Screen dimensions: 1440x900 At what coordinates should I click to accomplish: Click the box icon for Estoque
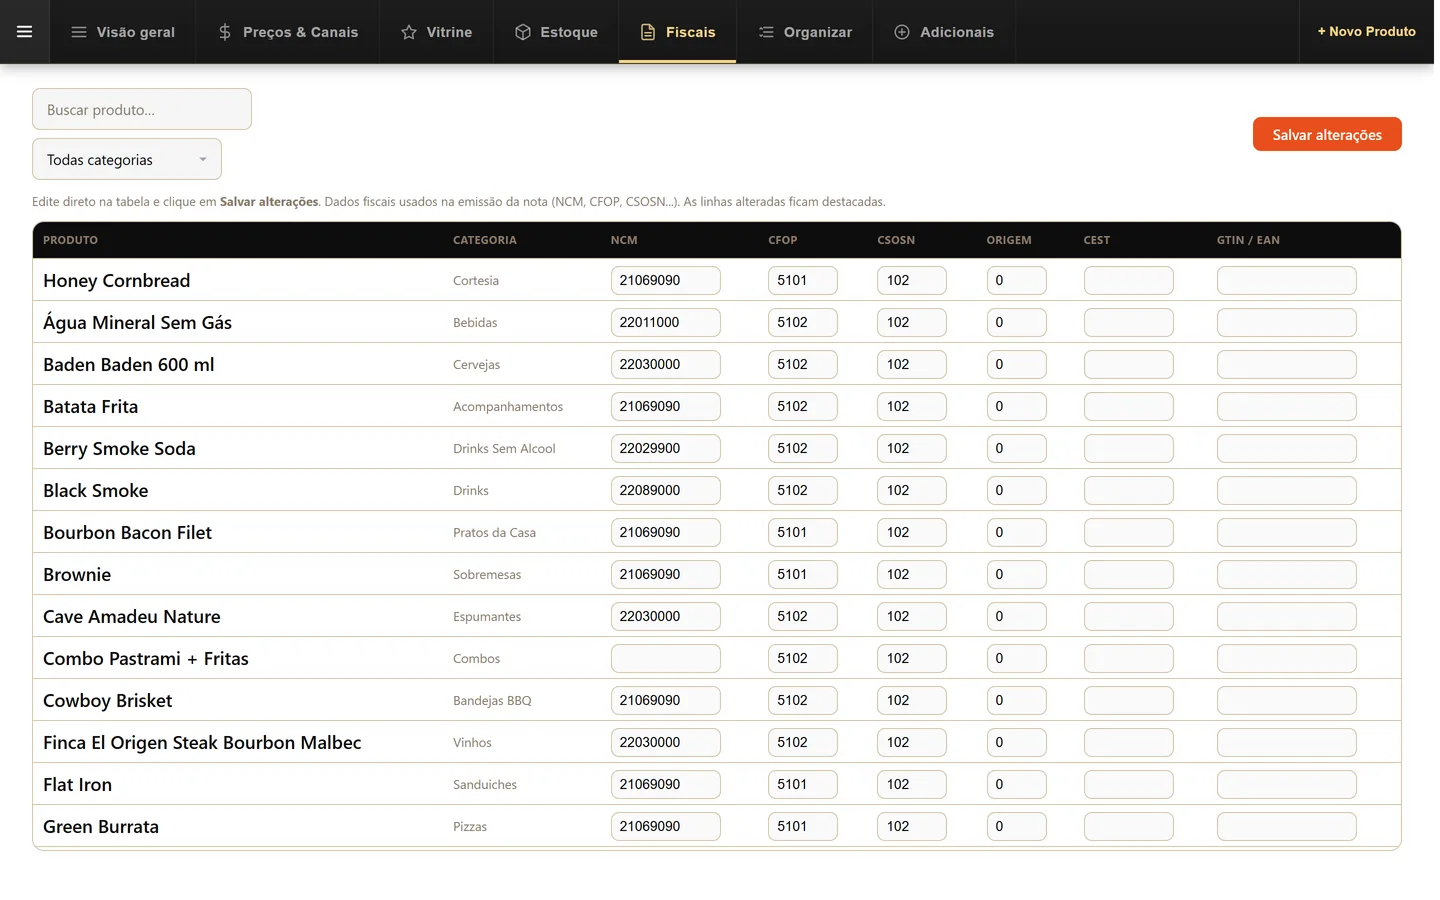[x=523, y=32]
